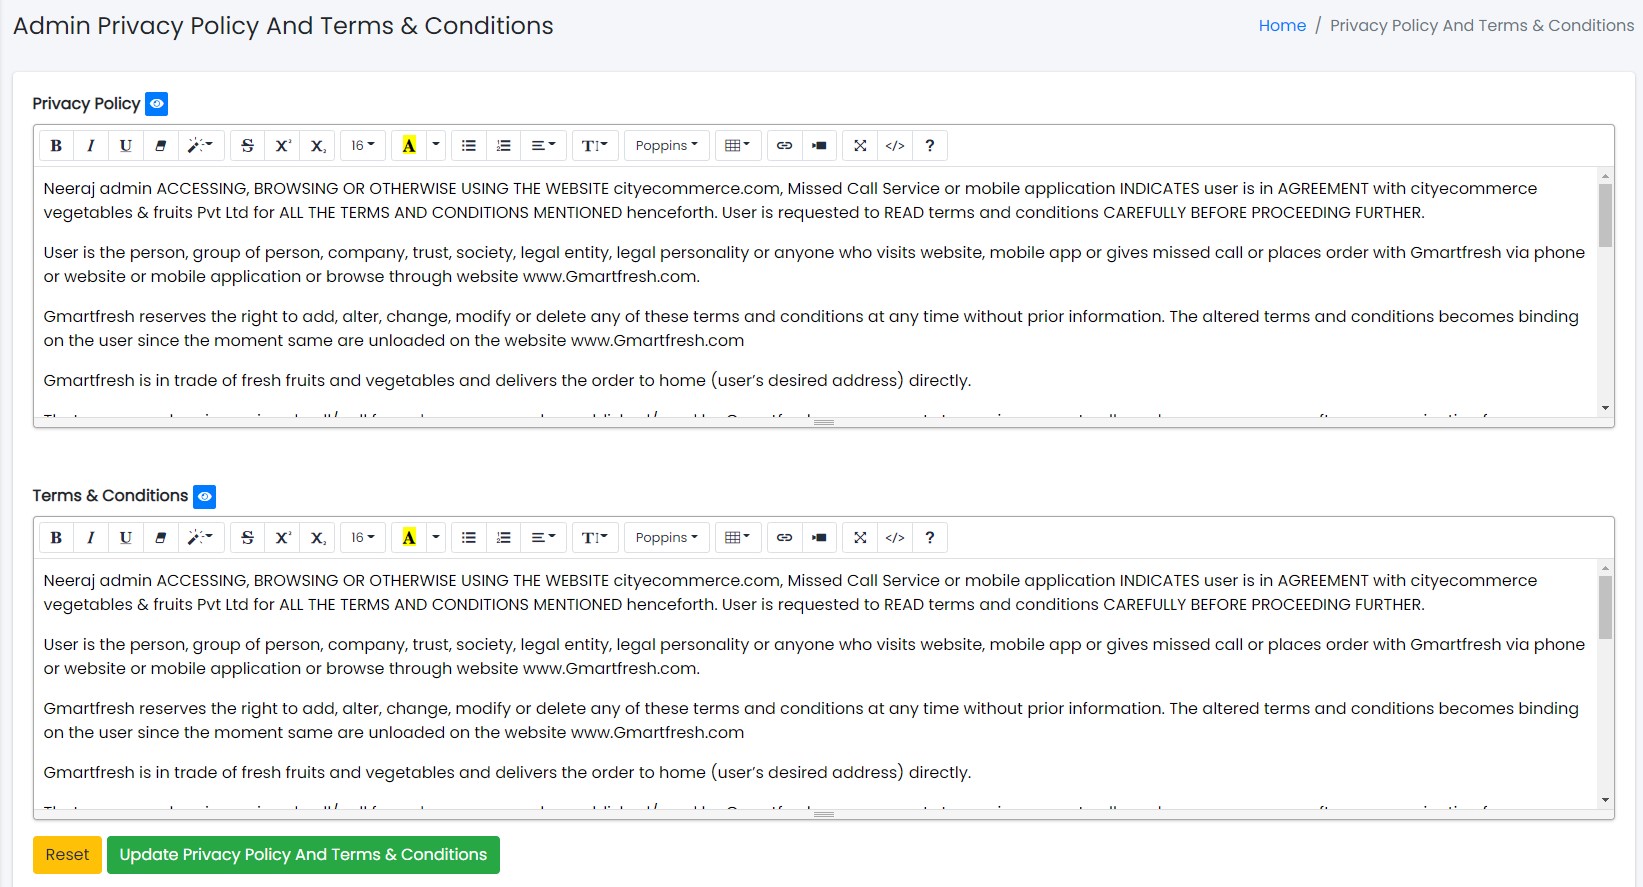Click the yellow-highlighted A color button in Privacy Policy
This screenshot has height=887, width=1643.
point(409,146)
